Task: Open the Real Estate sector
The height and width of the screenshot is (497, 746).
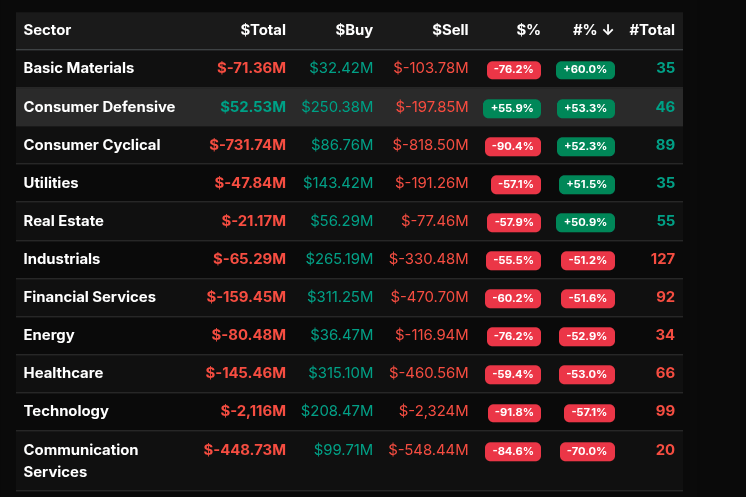Action: [63, 221]
